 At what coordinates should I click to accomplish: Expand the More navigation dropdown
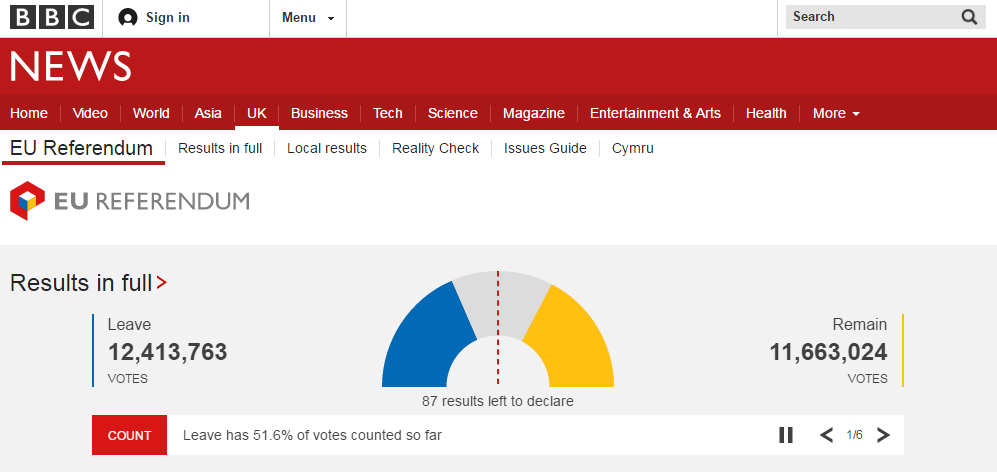coord(836,113)
